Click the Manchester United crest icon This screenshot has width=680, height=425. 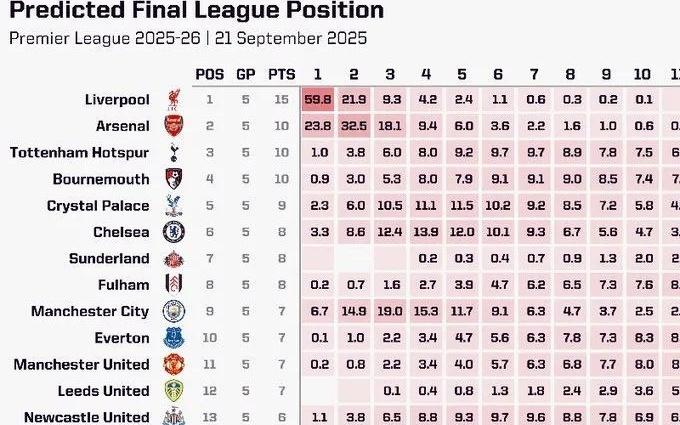tap(174, 364)
